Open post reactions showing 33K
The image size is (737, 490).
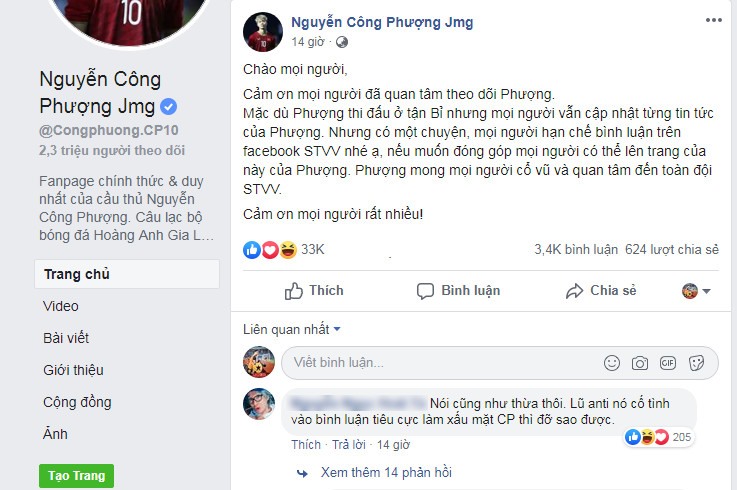283,250
